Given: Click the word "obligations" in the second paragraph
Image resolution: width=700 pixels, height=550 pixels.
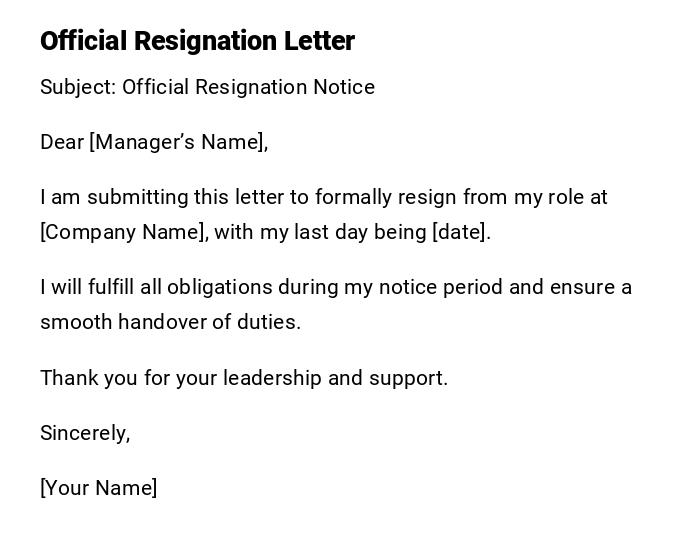Looking at the screenshot, I should click(x=219, y=287).
